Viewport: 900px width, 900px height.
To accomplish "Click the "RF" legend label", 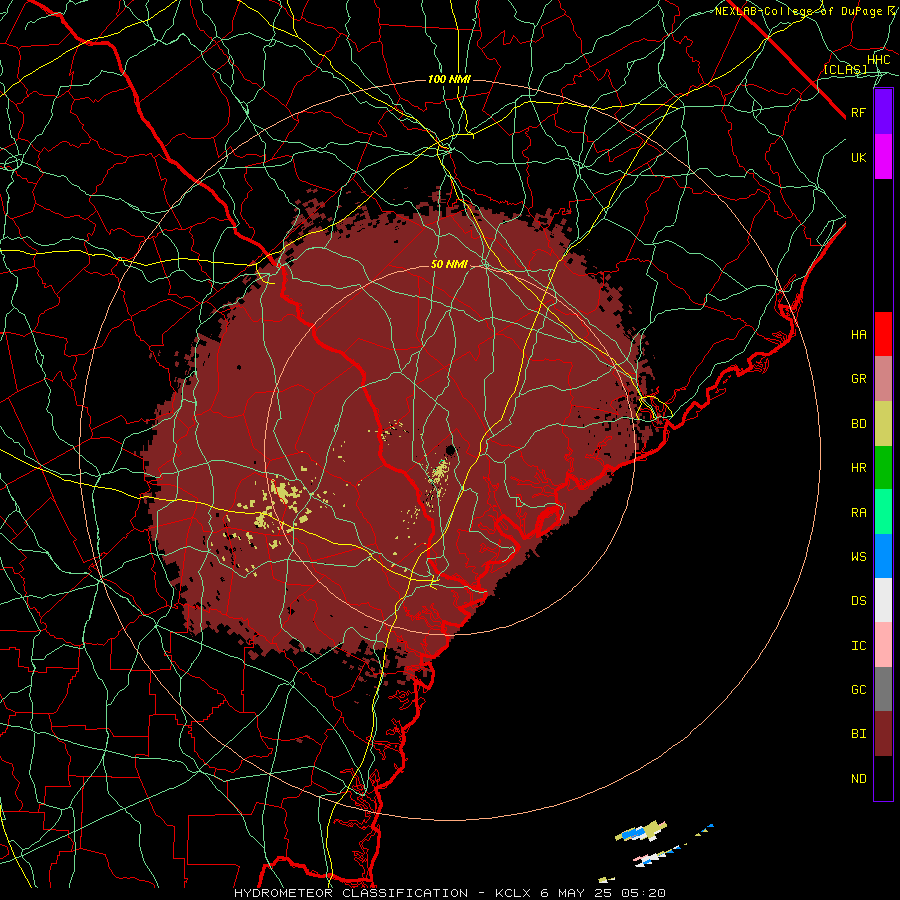I will (x=858, y=112).
